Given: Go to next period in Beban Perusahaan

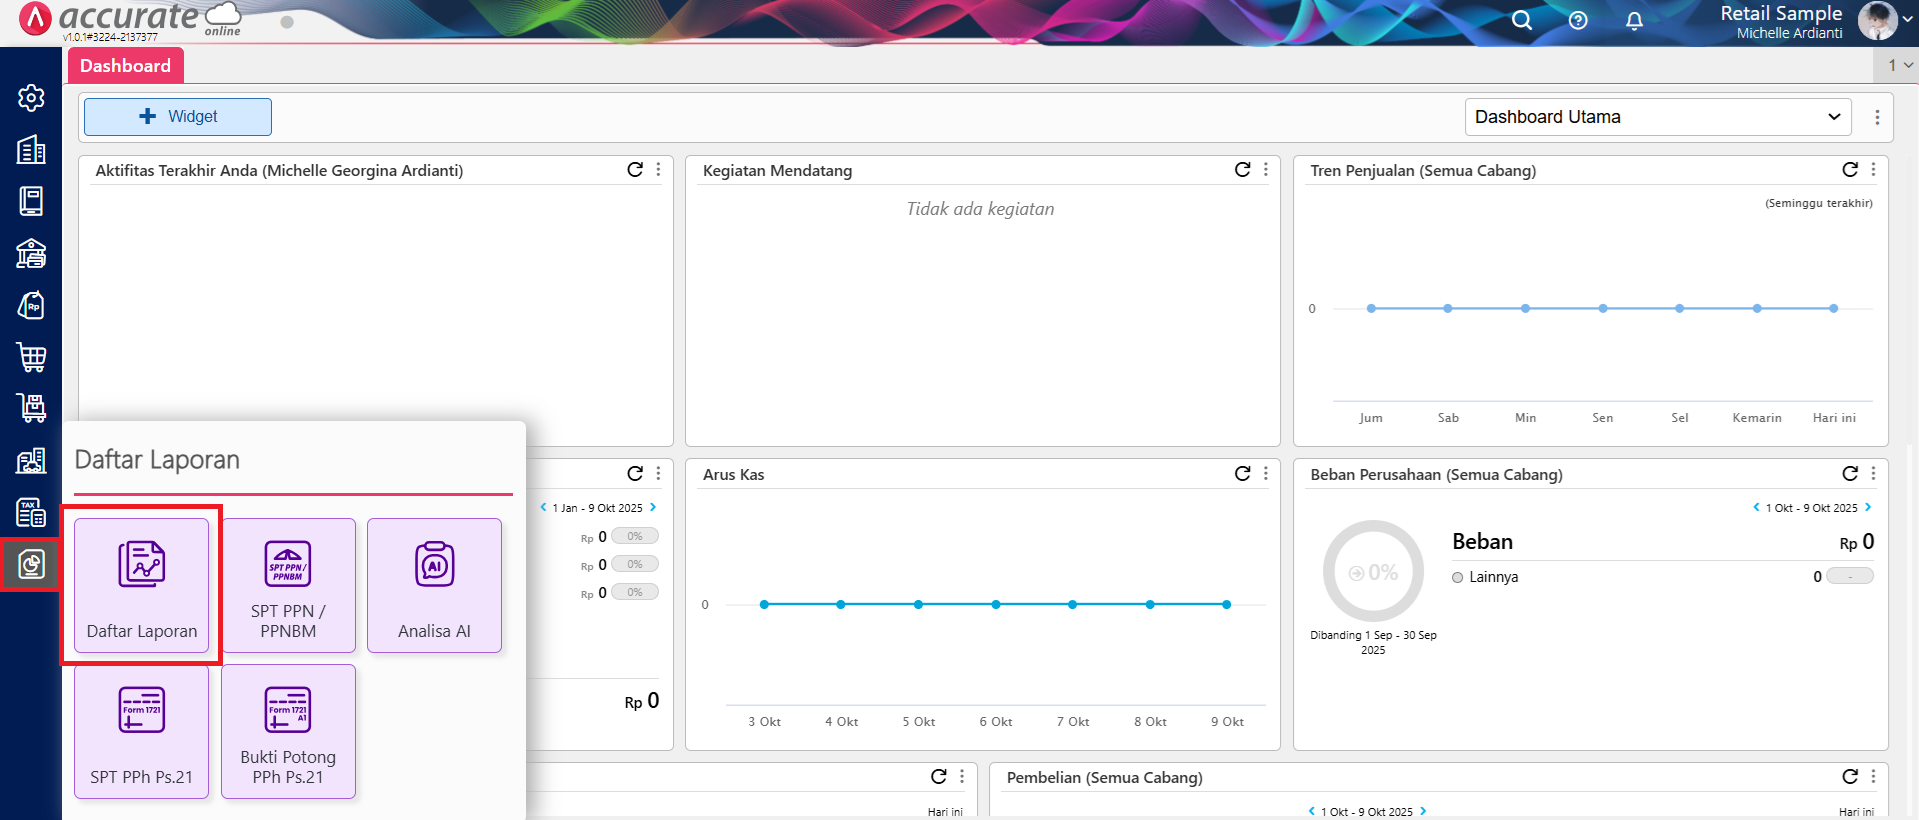Looking at the screenshot, I should pyautogui.click(x=1868, y=508).
